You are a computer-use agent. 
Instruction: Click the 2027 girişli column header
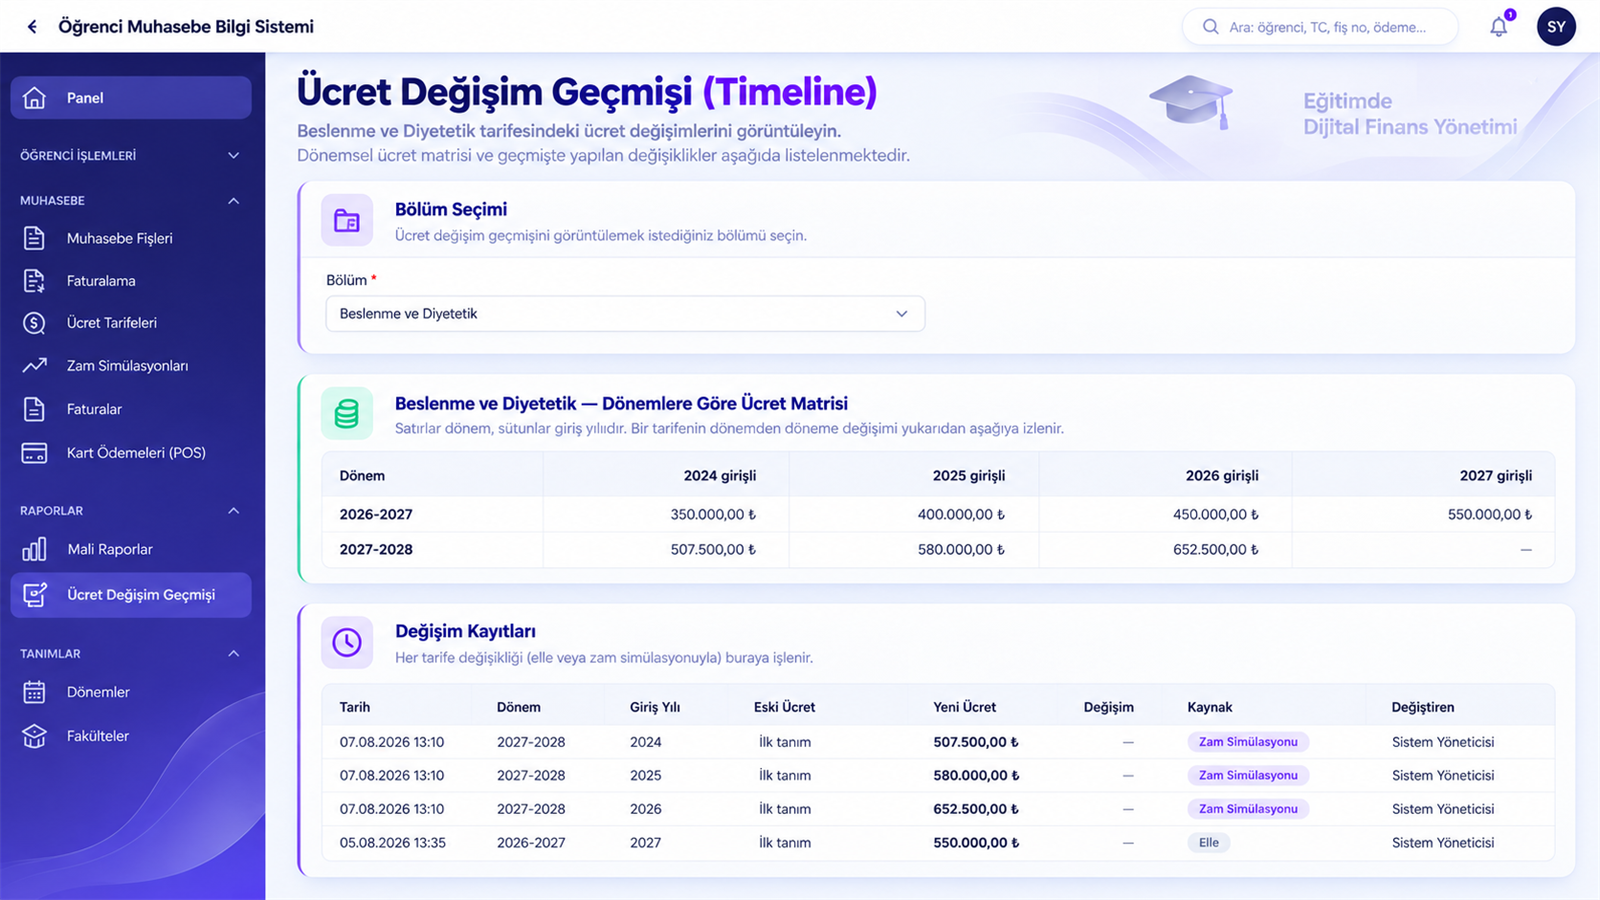[1496, 476]
